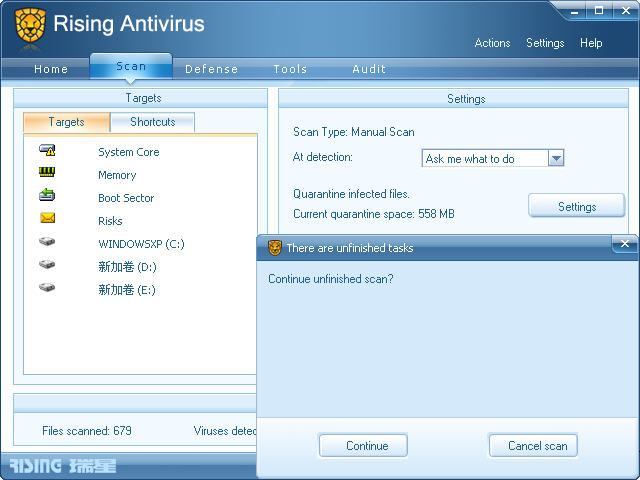This screenshot has height=480, width=640.
Task: Open the top Settings menu
Action: coord(545,43)
